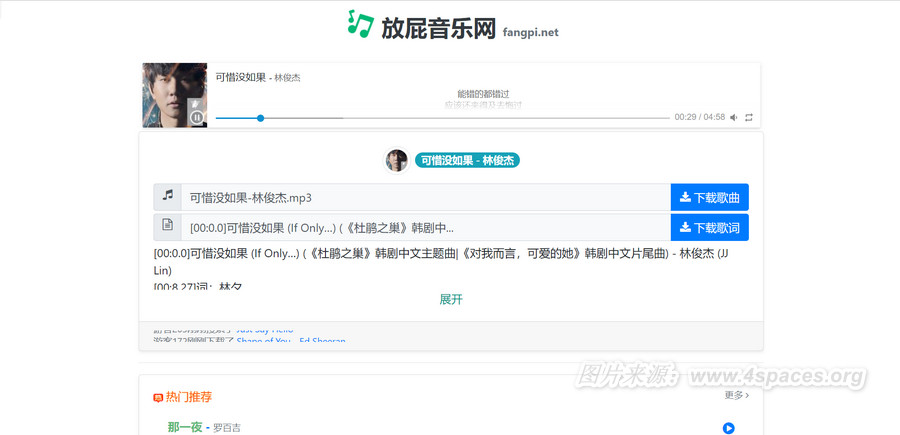This screenshot has width=900, height=435.
Task: Click the document icon beside lyrics field
Action: tap(168, 226)
